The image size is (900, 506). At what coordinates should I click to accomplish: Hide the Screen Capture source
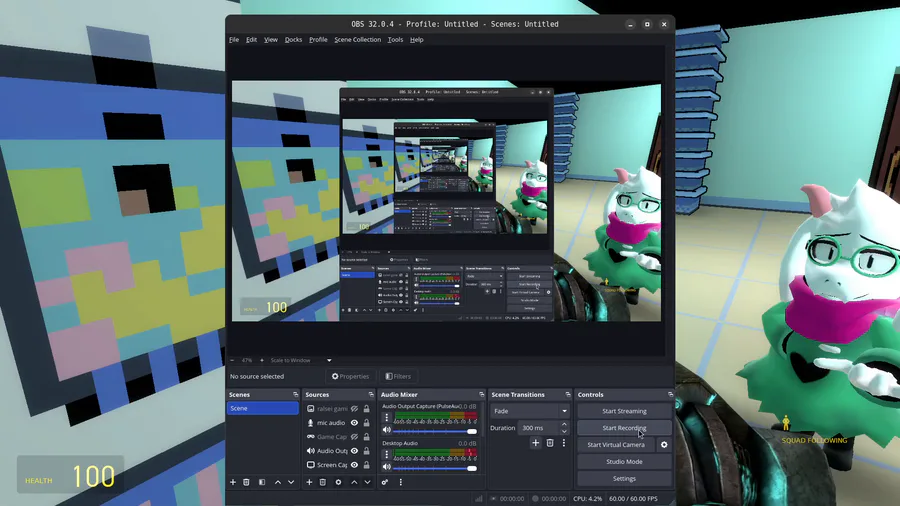355,465
